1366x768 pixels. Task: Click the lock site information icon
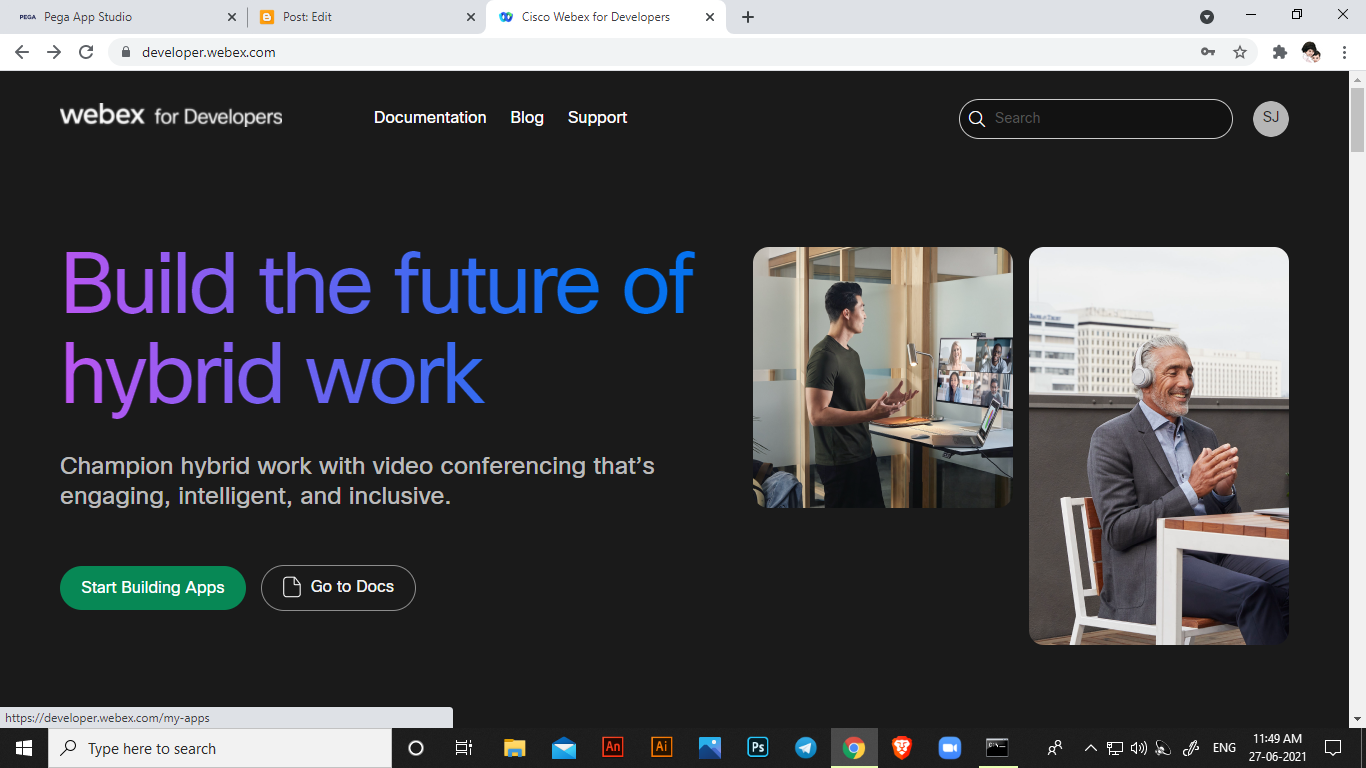click(126, 52)
